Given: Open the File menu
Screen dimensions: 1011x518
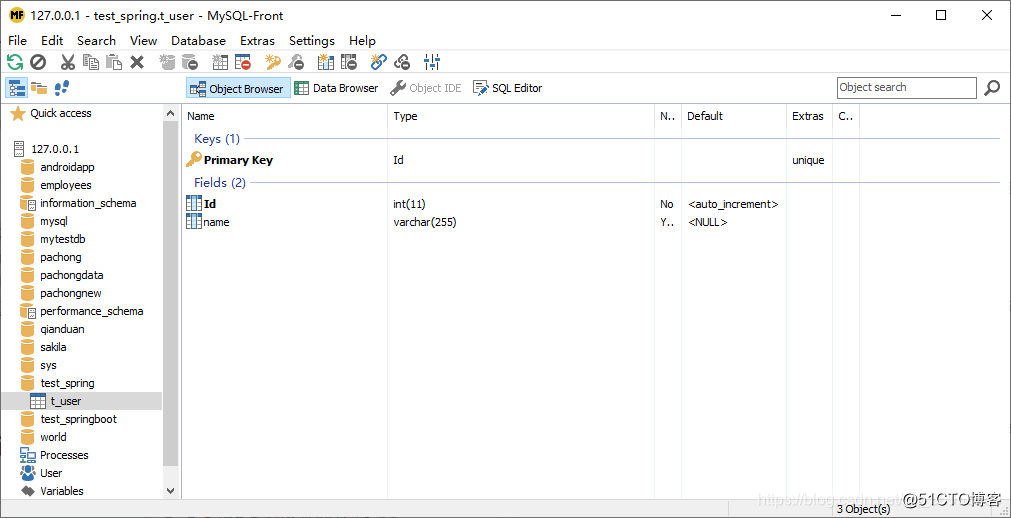Looking at the screenshot, I should [17, 41].
